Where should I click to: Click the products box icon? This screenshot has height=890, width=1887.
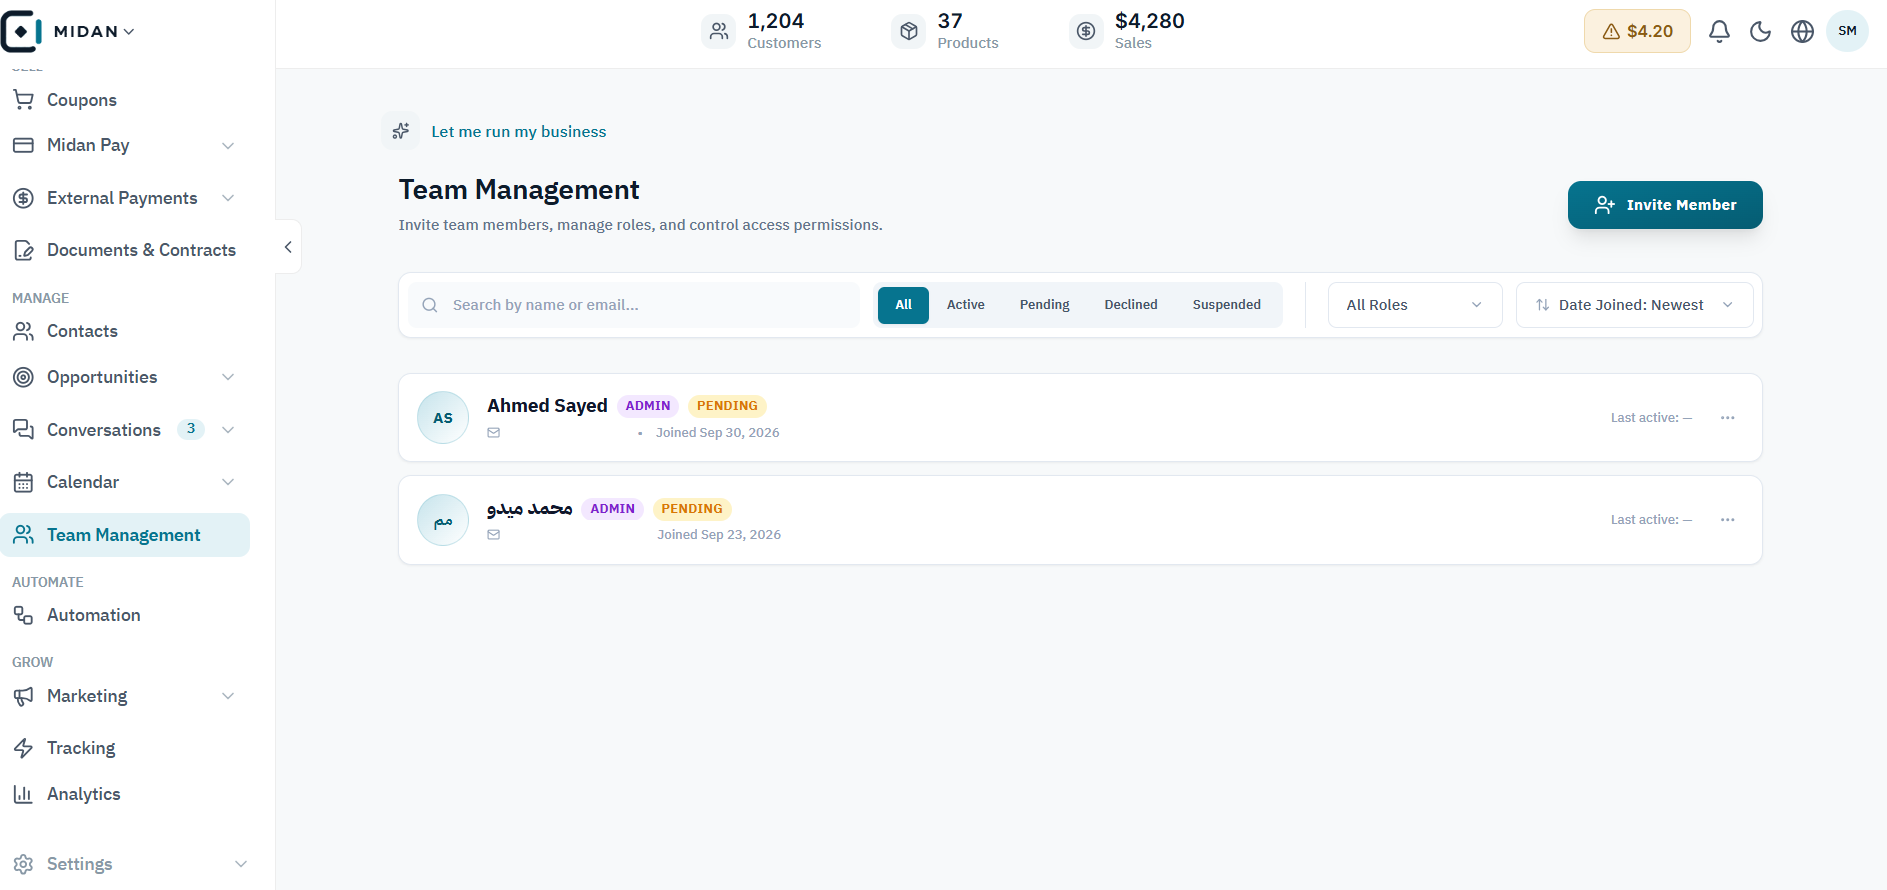[x=909, y=31]
